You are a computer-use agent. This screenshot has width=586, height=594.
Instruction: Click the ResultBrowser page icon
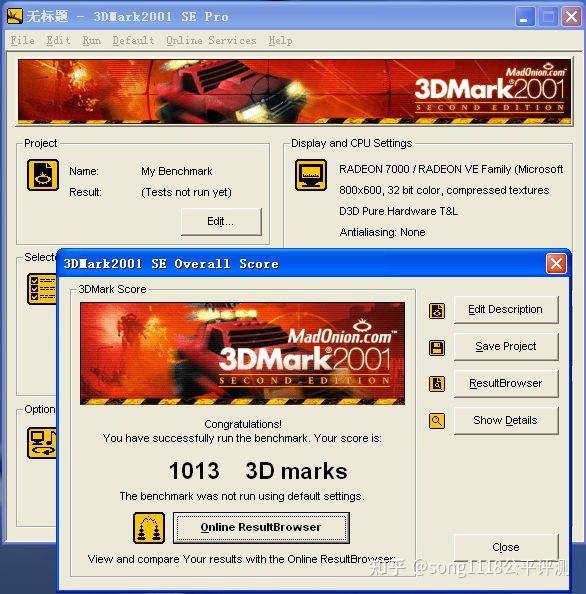(x=437, y=384)
